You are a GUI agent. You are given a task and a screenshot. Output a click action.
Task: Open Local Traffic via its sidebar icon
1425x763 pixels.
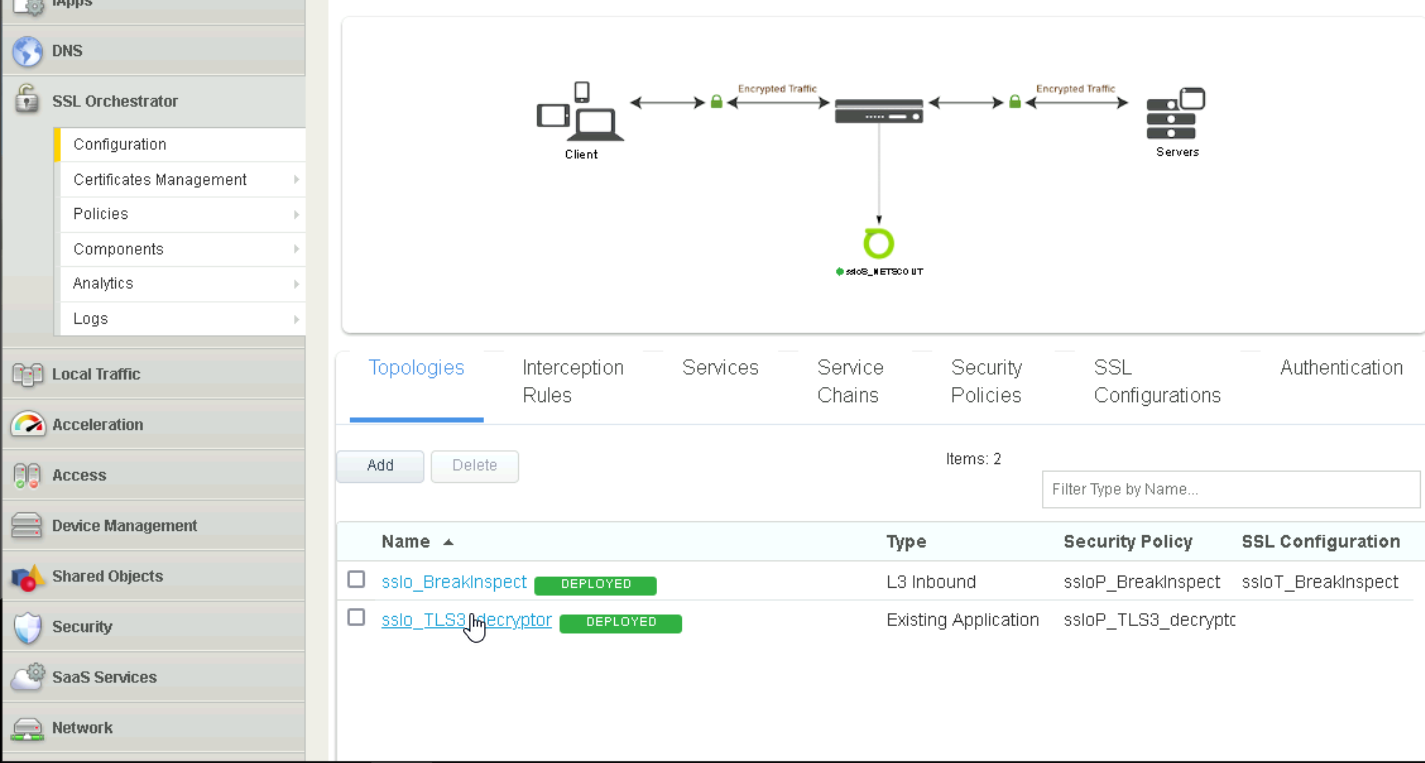pos(27,374)
